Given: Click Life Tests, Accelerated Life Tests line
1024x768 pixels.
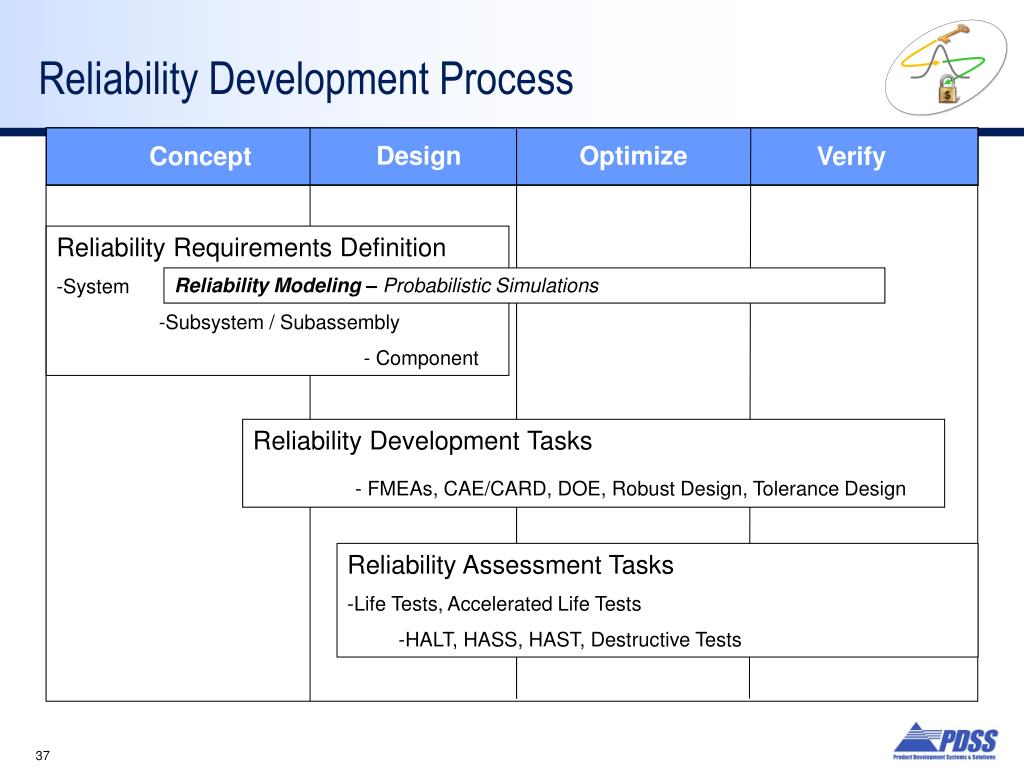Looking at the screenshot, I should tap(494, 604).
